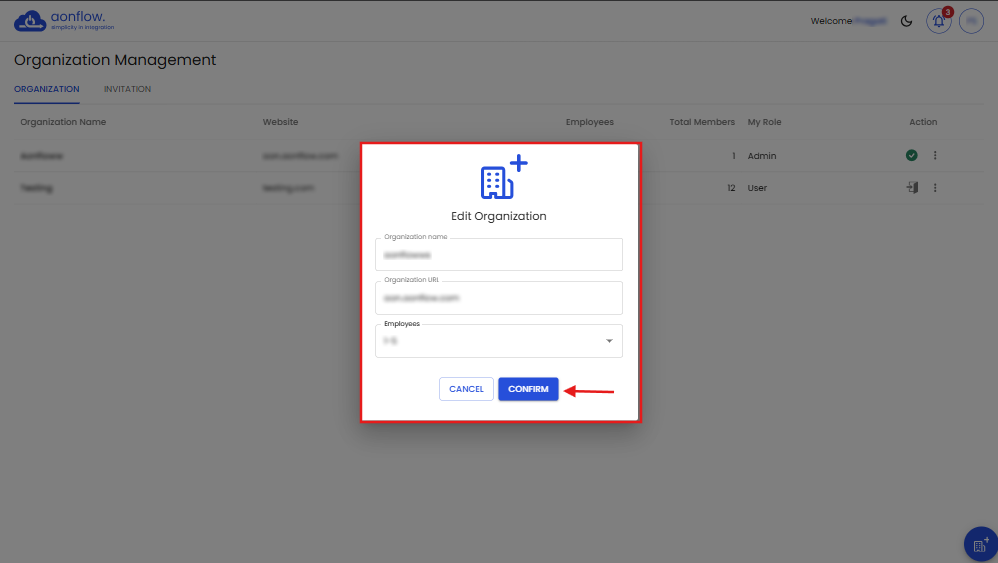
Task: Click the green active checkmark for the Admin row
Action: pos(911,156)
